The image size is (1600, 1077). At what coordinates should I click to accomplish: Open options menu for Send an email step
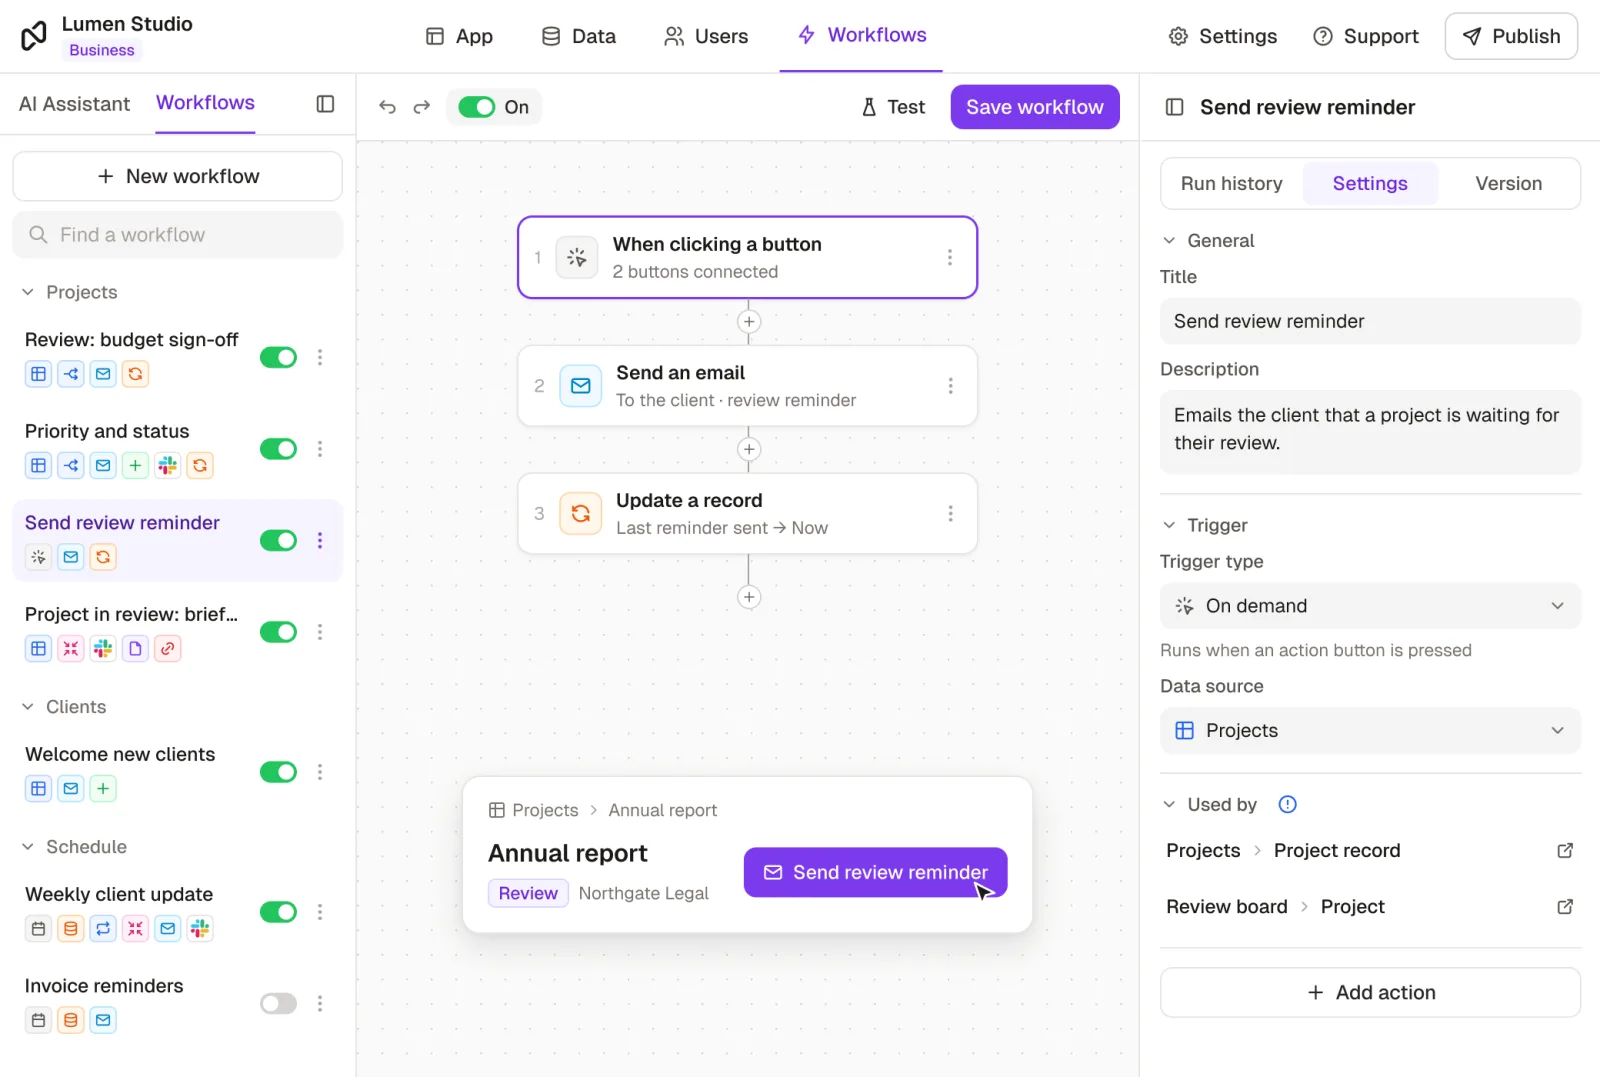click(949, 386)
